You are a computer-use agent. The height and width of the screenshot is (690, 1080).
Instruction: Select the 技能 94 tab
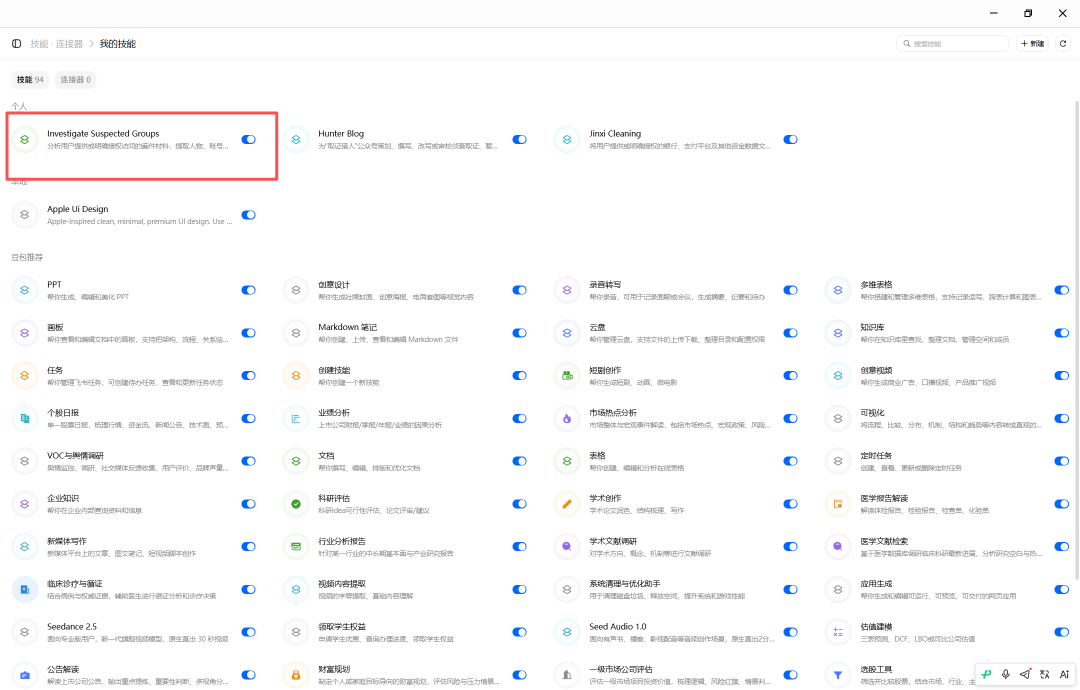pyautogui.click(x=30, y=80)
